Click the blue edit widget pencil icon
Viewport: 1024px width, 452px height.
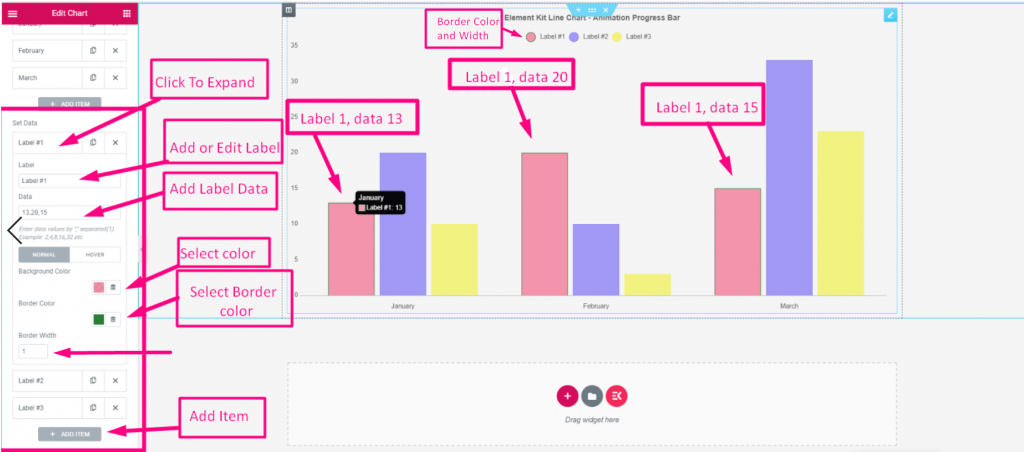pyautogui.click(x=890, y=15)
